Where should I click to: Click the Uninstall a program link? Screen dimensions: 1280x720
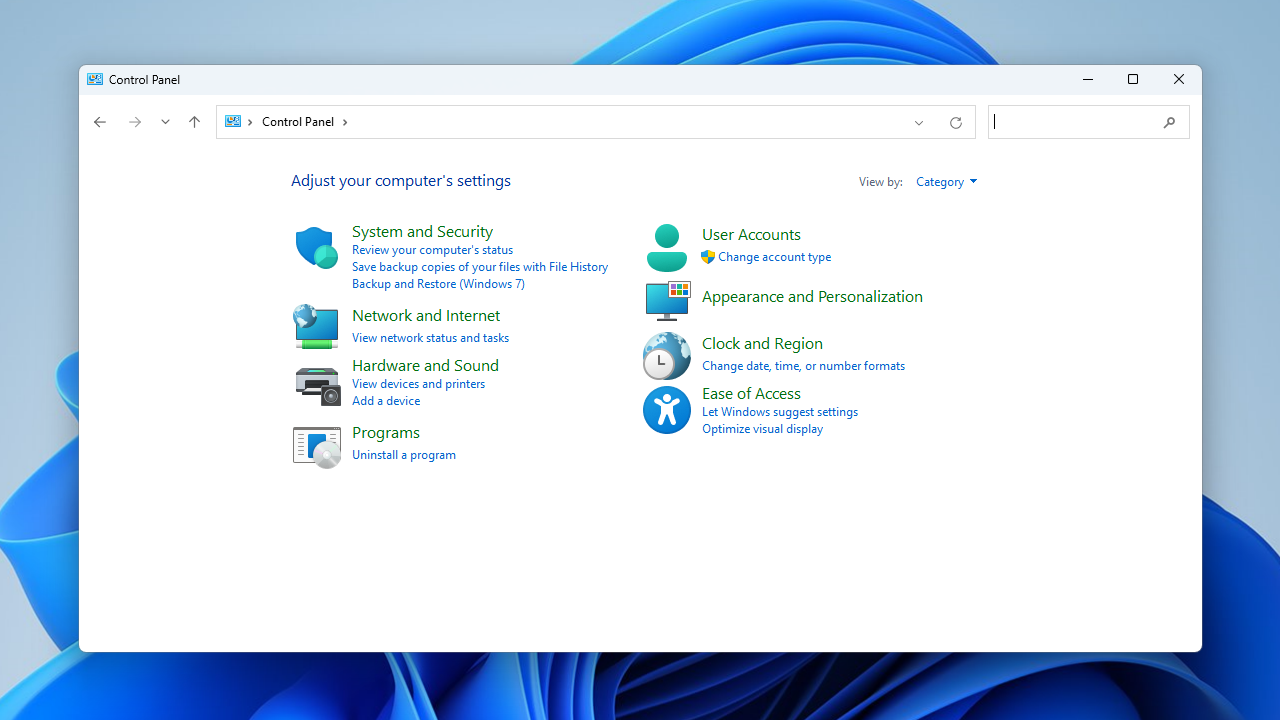[x=404, y=455]
